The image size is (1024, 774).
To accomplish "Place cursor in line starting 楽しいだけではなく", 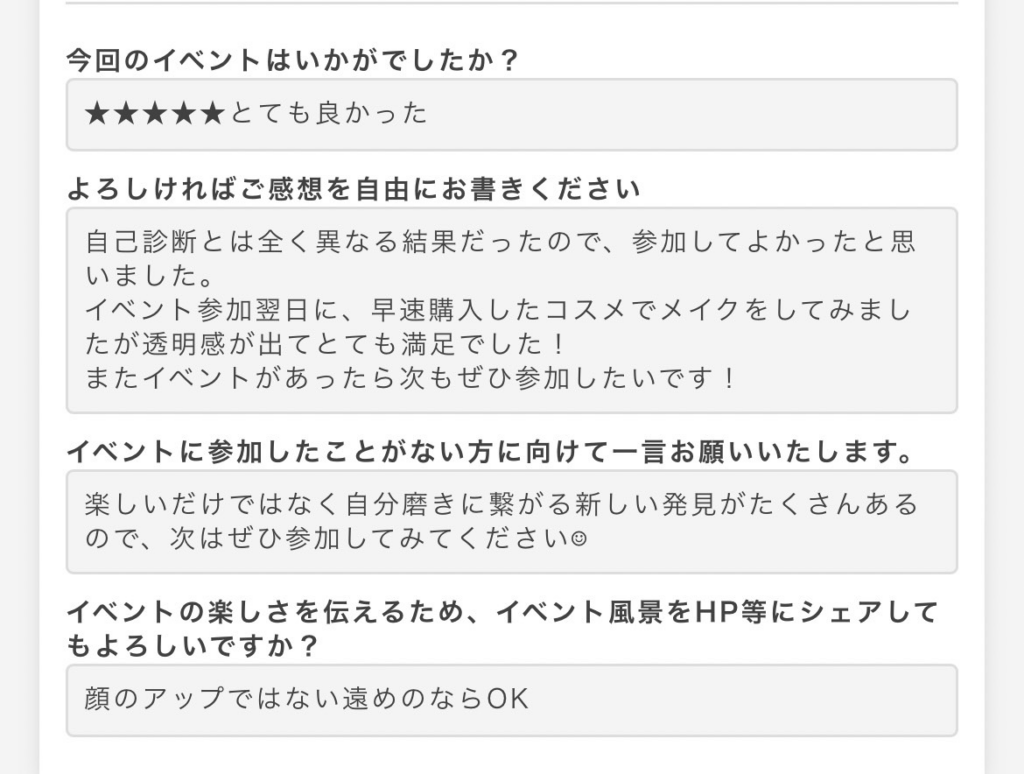I will coord(502,504).
